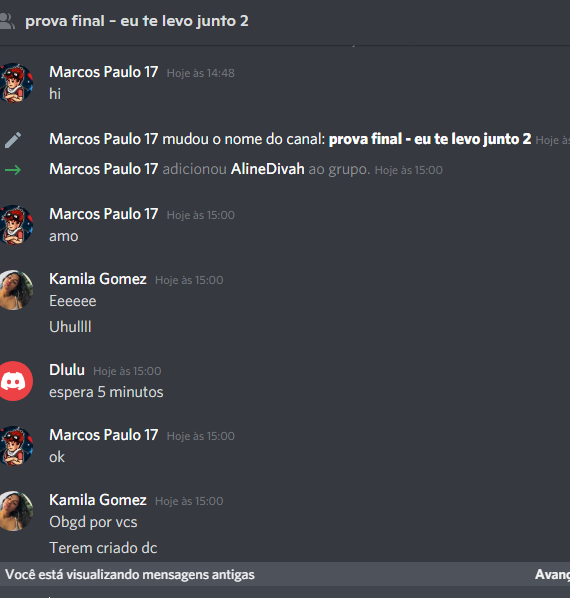This screenshot has width=570, height=598.
Task: Click Kamila Gomez's name above 'Eeeeee'
Action: [x=98, y=279]
